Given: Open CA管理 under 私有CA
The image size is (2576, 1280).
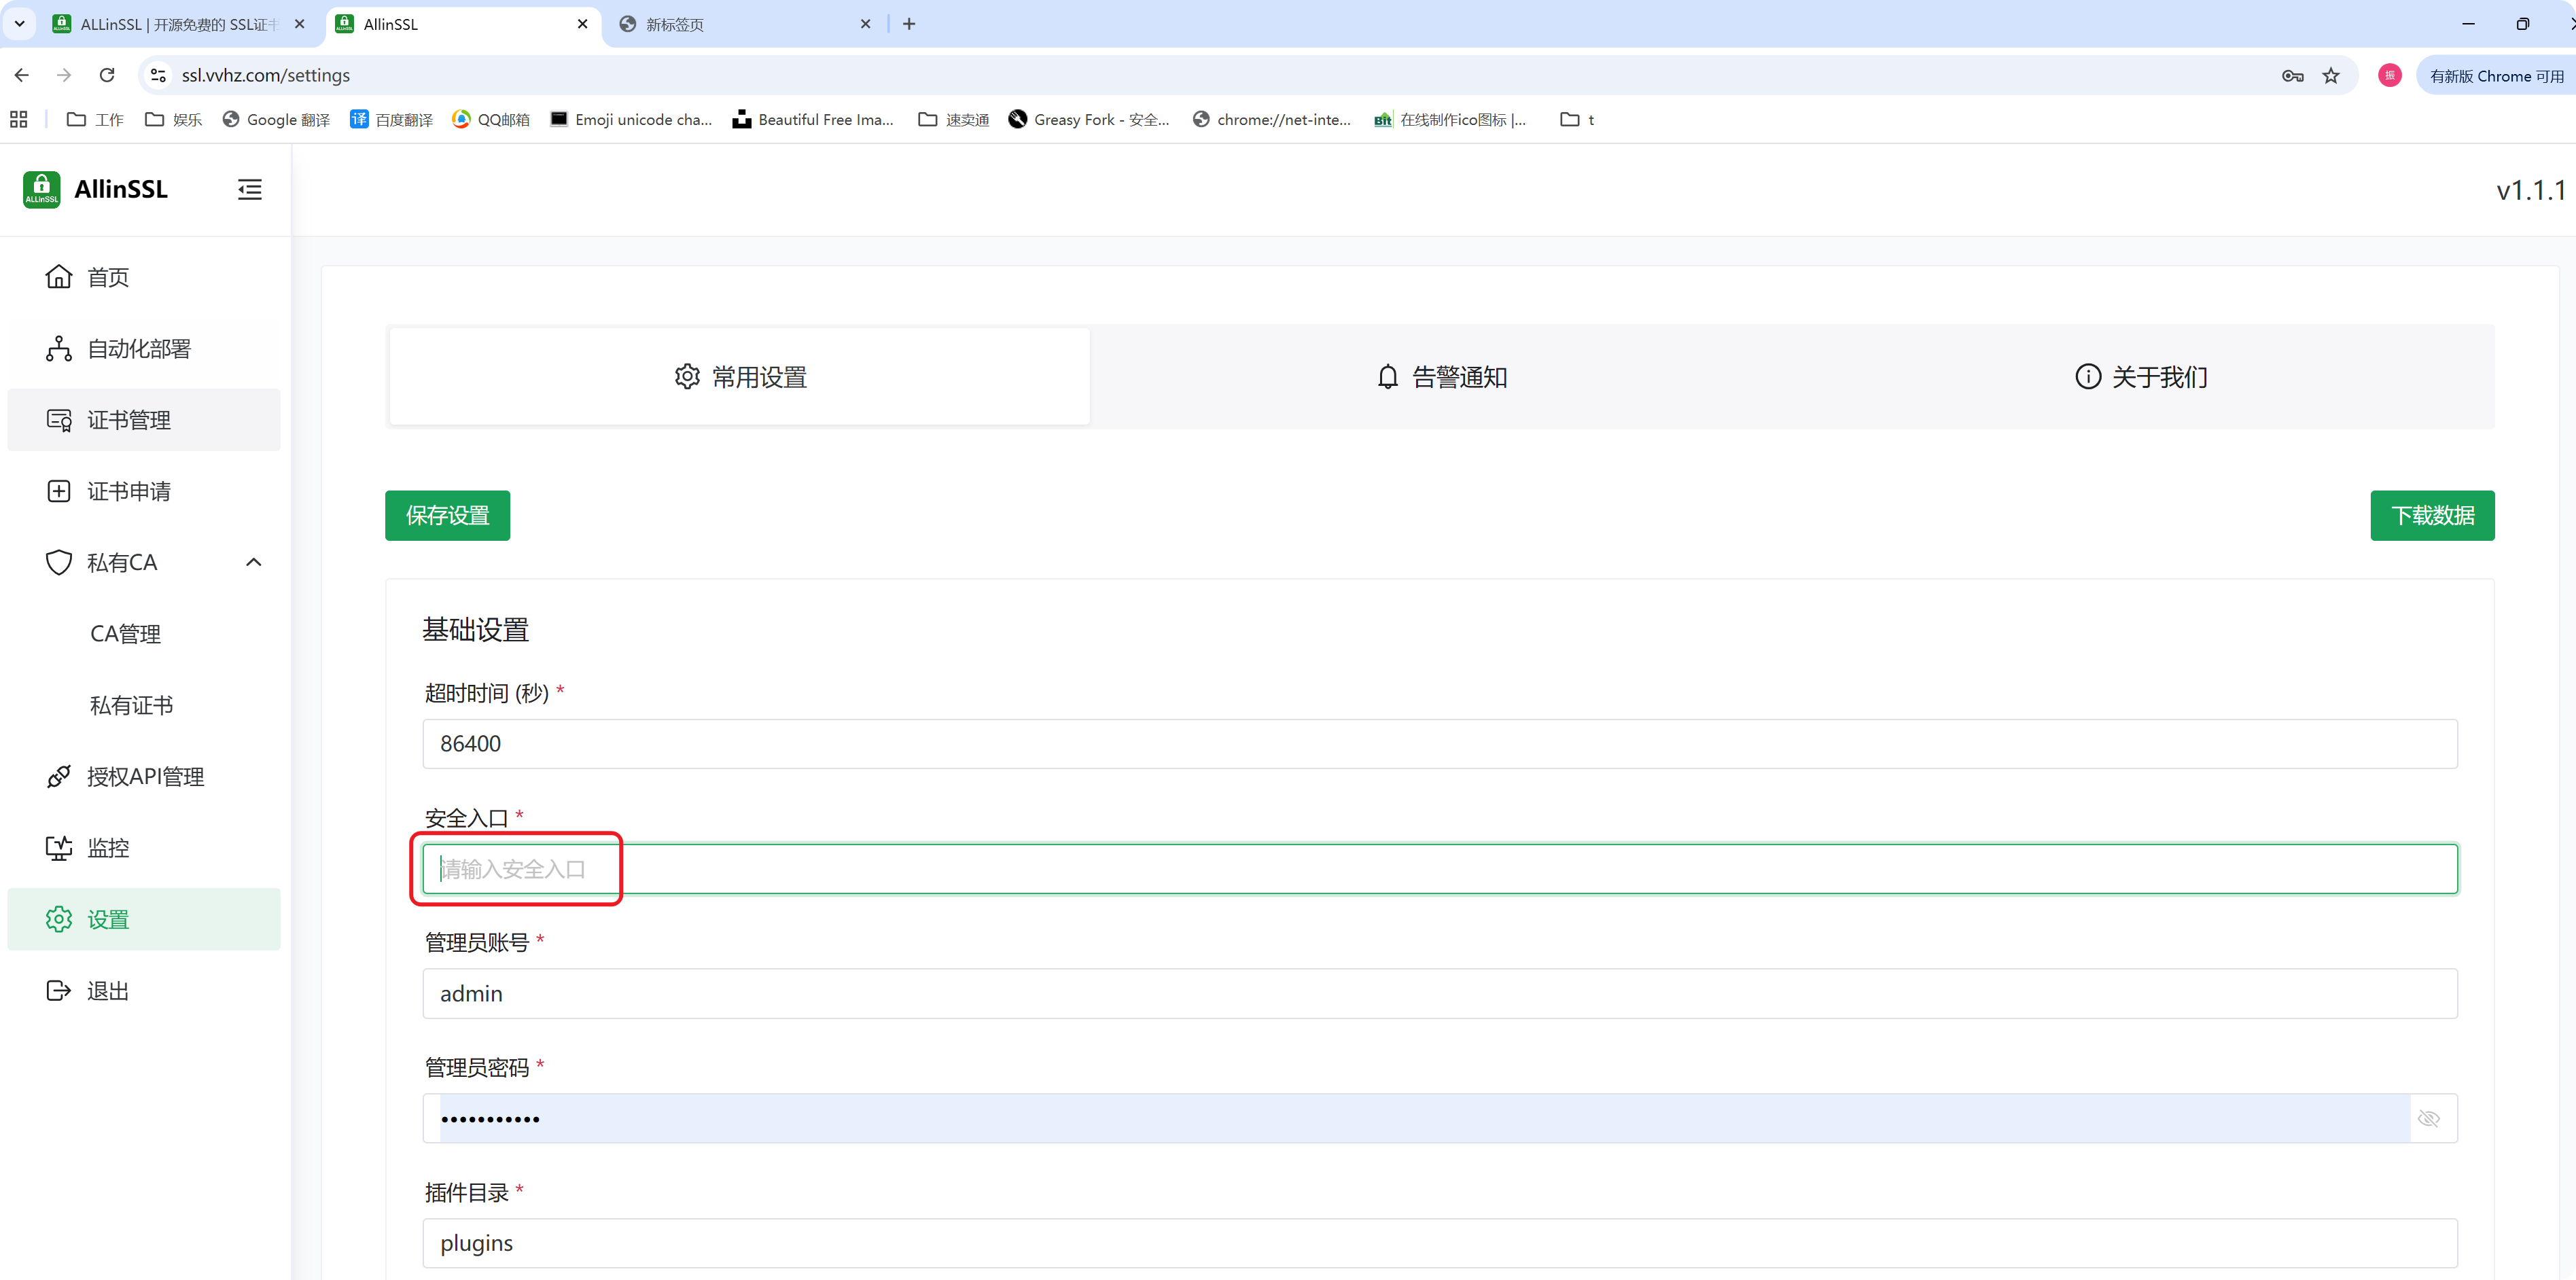Looking at the screenshot, I should coord(125,634).
